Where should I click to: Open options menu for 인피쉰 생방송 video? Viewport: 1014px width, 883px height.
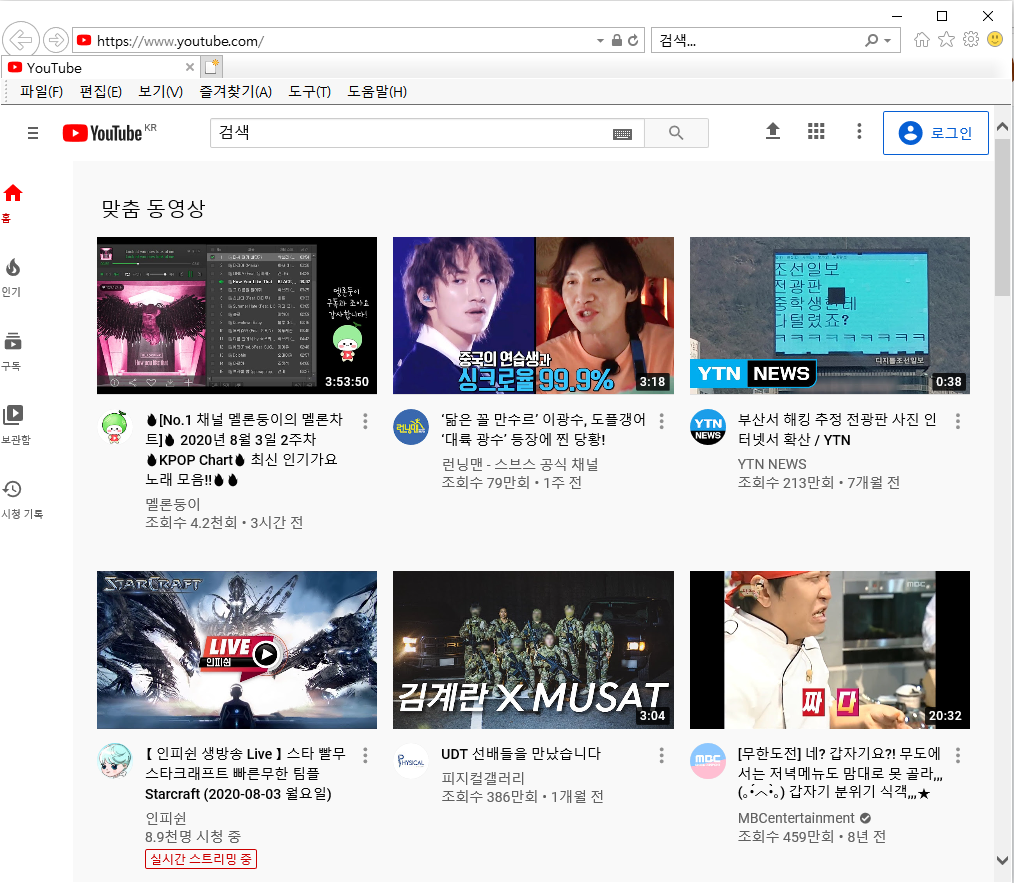(x=365, y=755)
